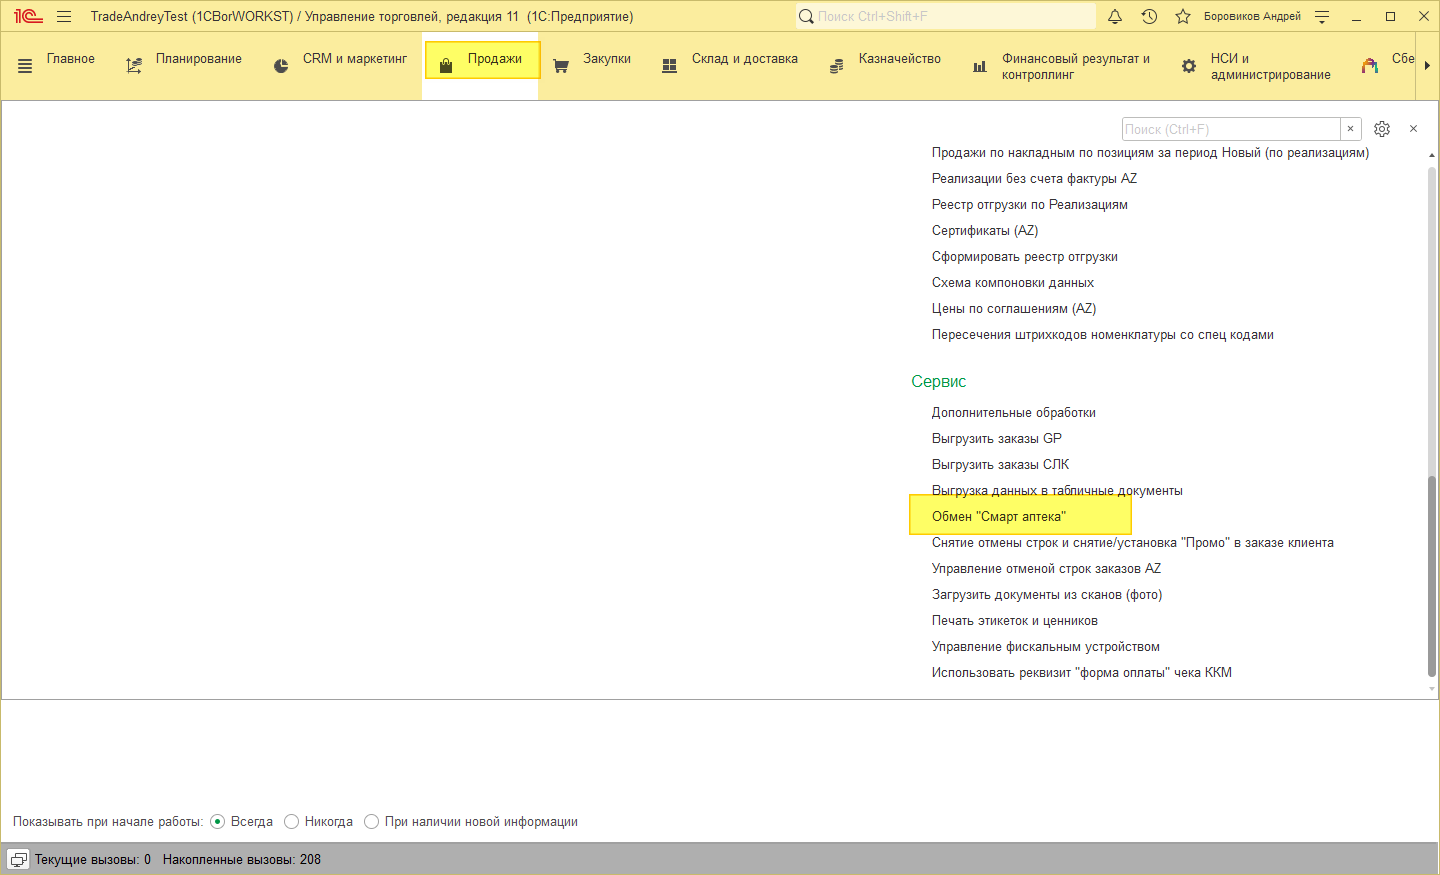The height and width of the screenshot is (875, 1440).
Task: Open the sections list icon left of Главное
Action: click(25, 66)
